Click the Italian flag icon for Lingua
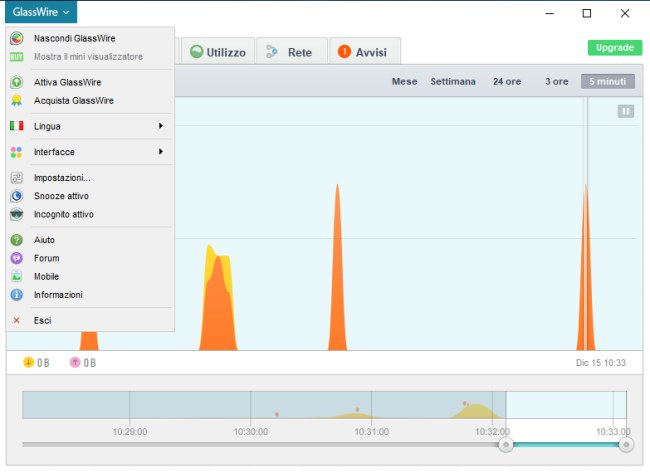 tap(17, 126)
